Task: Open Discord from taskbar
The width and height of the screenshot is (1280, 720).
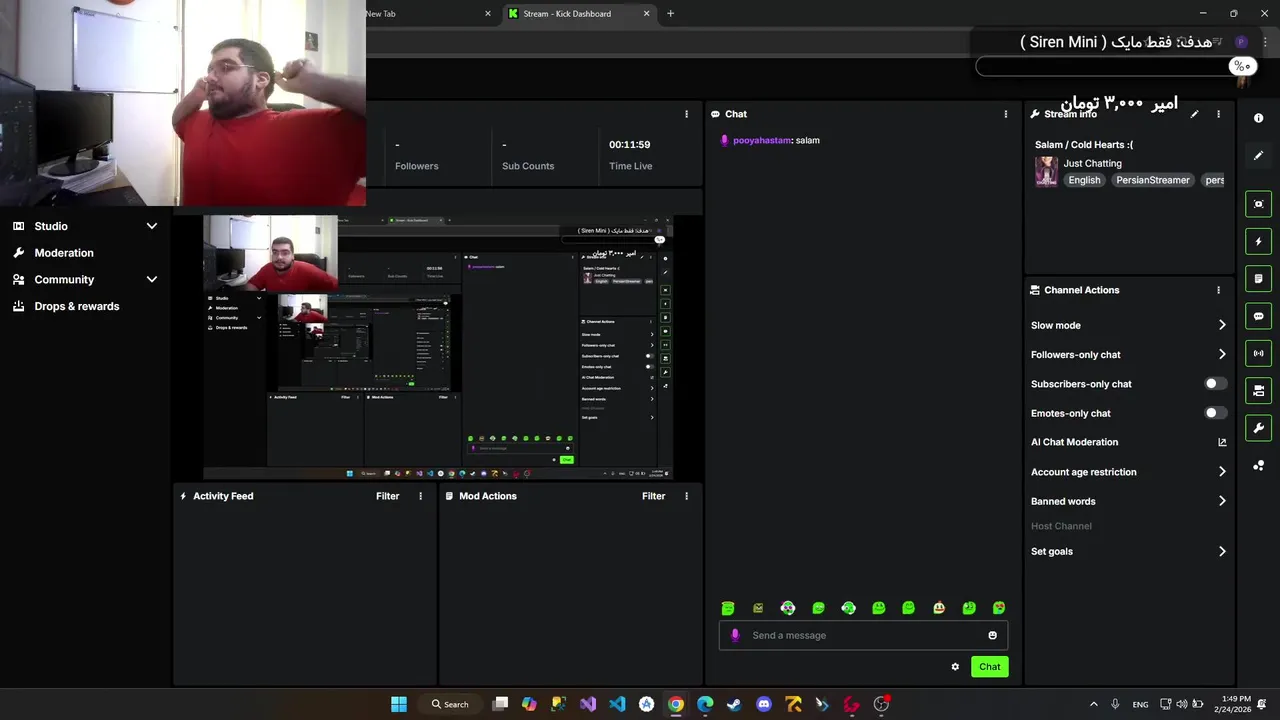Action: (764, 704)
